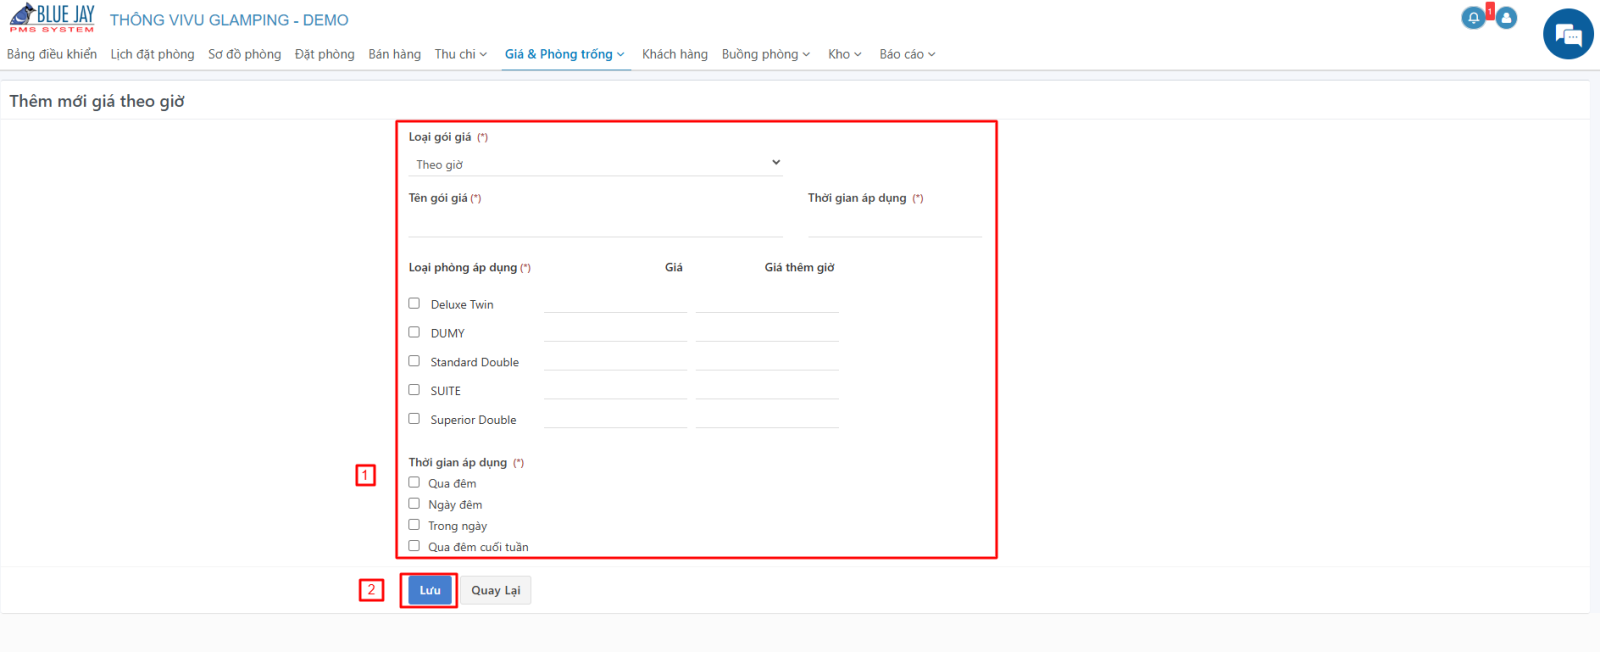
Task: Click Superior Double Giá field
Action: point(615,418)
